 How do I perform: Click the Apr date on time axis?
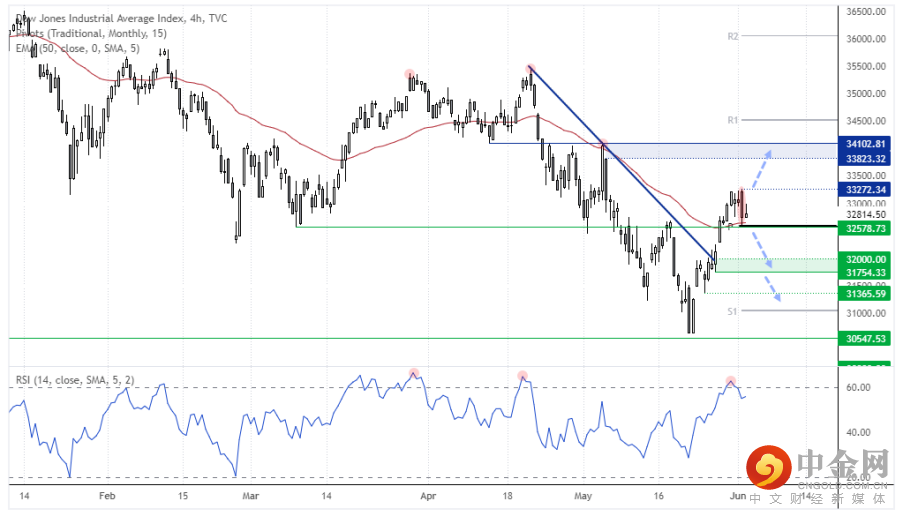[428, 496]
